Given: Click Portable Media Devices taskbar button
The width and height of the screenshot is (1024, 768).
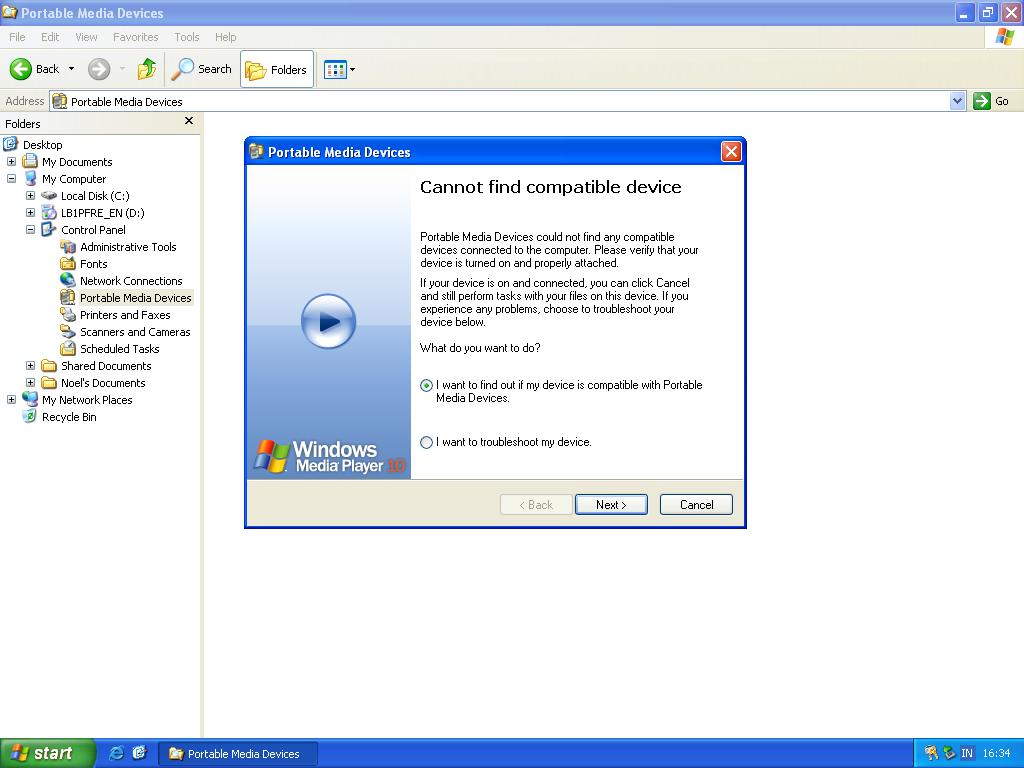Looking at the screenshot, I should pos(239,754).
